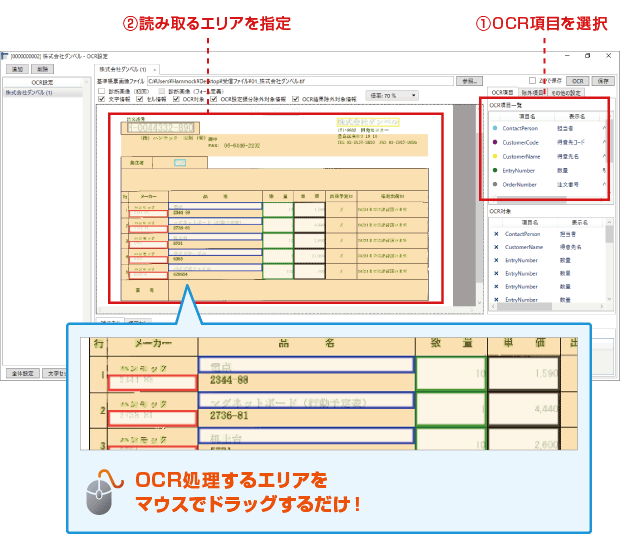Click the up arrow of OCR対象 scrollbar

click(x=609, y=222)
